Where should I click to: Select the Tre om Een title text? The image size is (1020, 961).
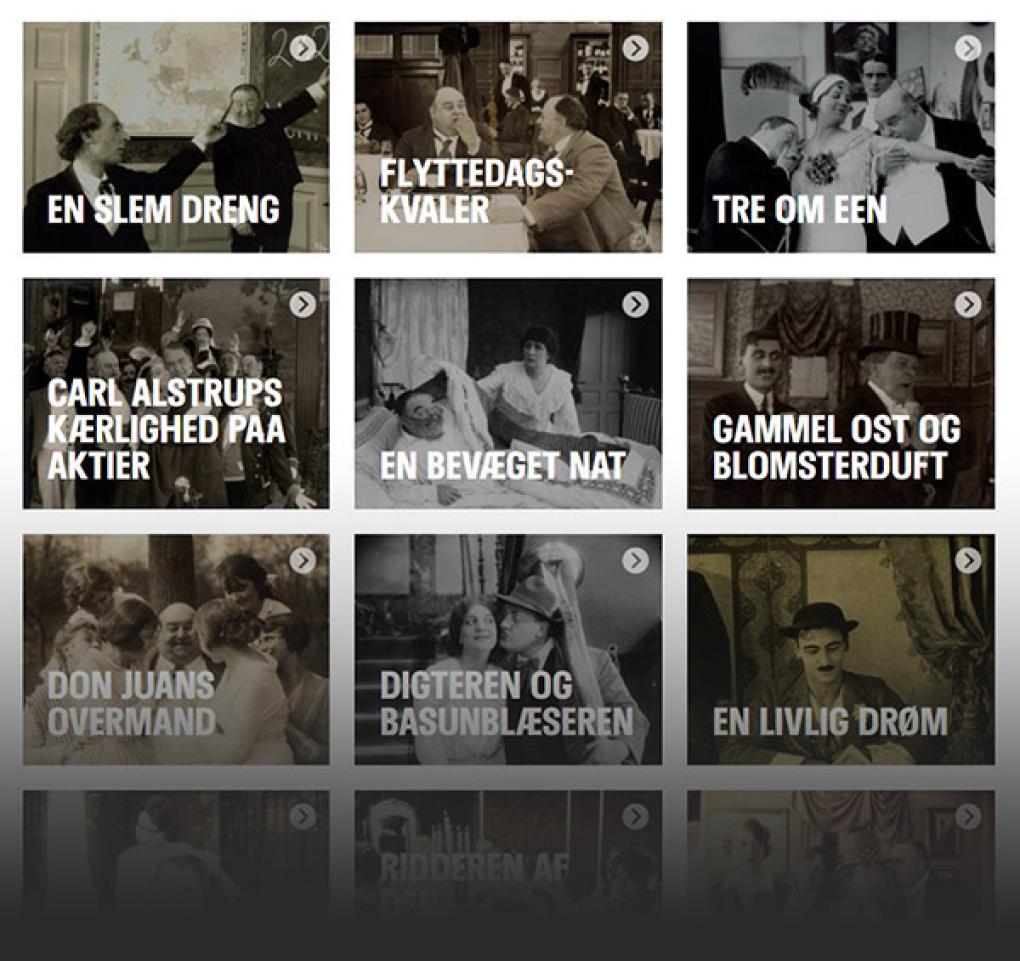(799, 210)
